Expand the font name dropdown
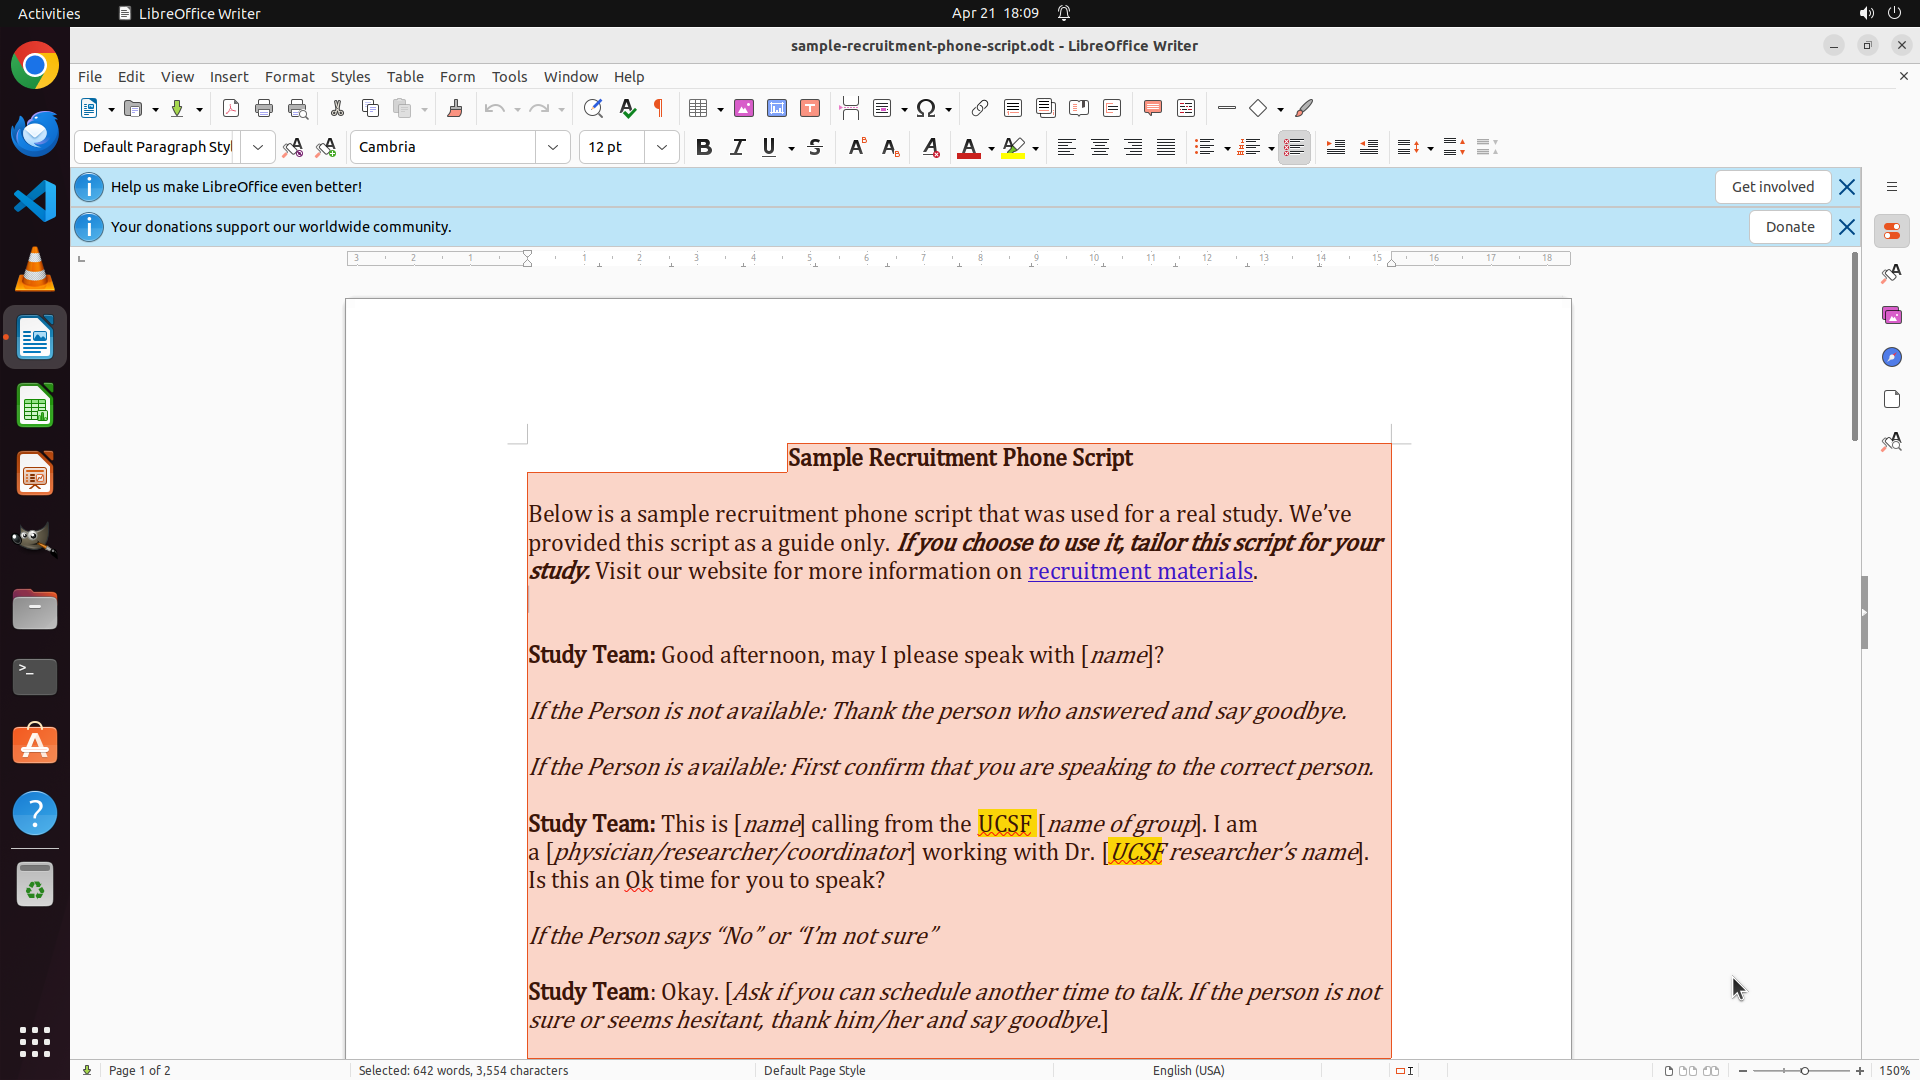Screen dimensions: 1920x1080 coord(553,147)
